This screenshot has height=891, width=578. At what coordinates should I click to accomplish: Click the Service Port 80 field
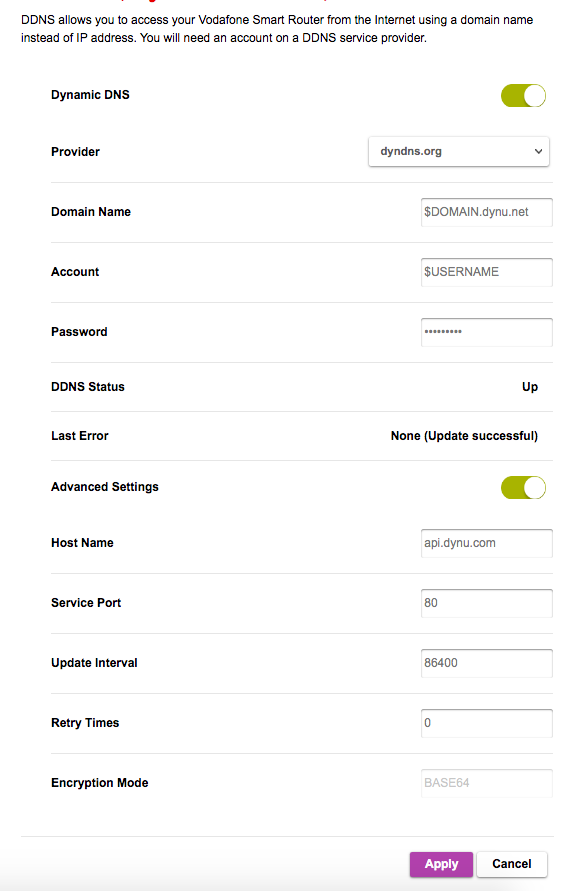point(487,602)
